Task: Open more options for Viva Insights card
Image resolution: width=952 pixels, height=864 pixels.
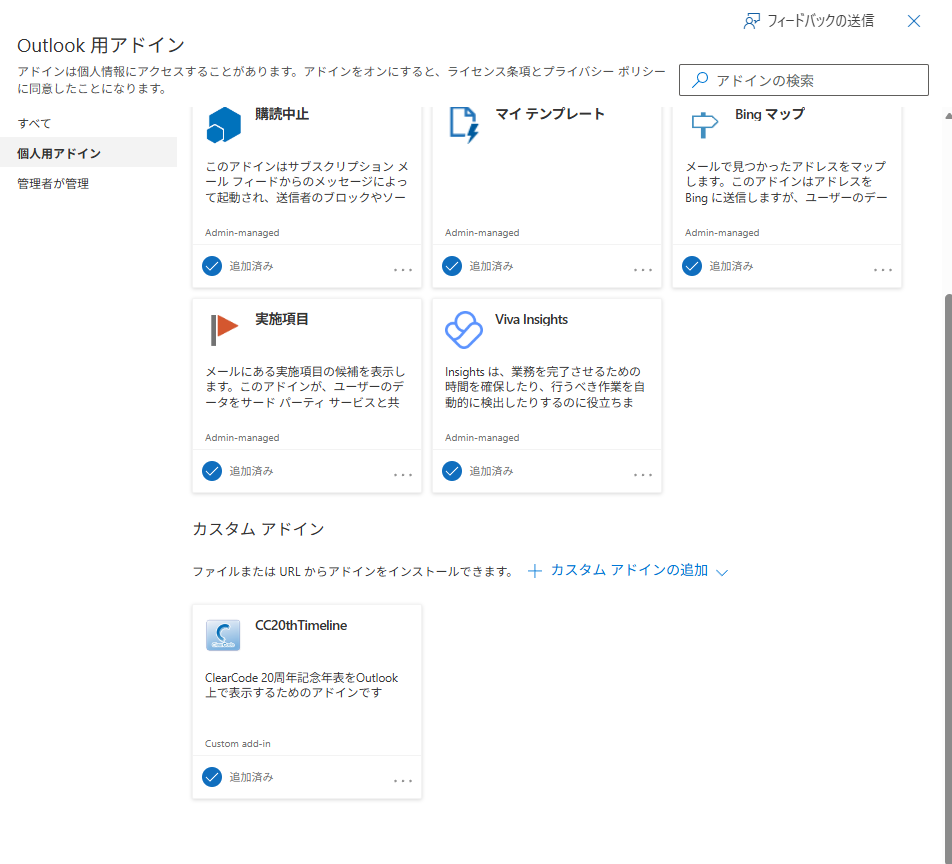Action: tap(643, 474)
